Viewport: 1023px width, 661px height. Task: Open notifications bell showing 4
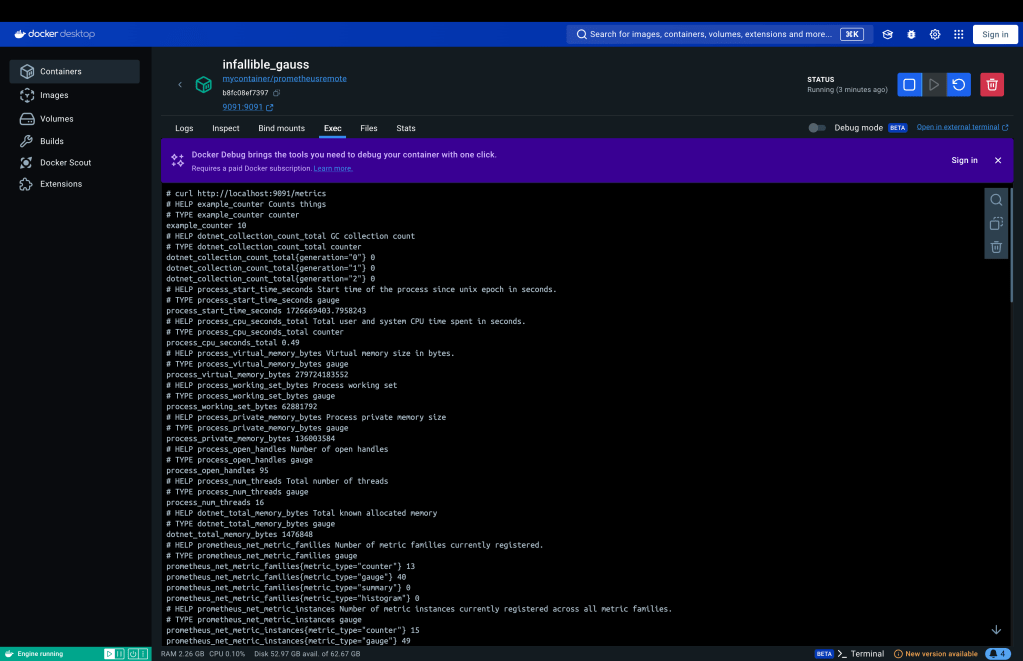coord(998,653)
